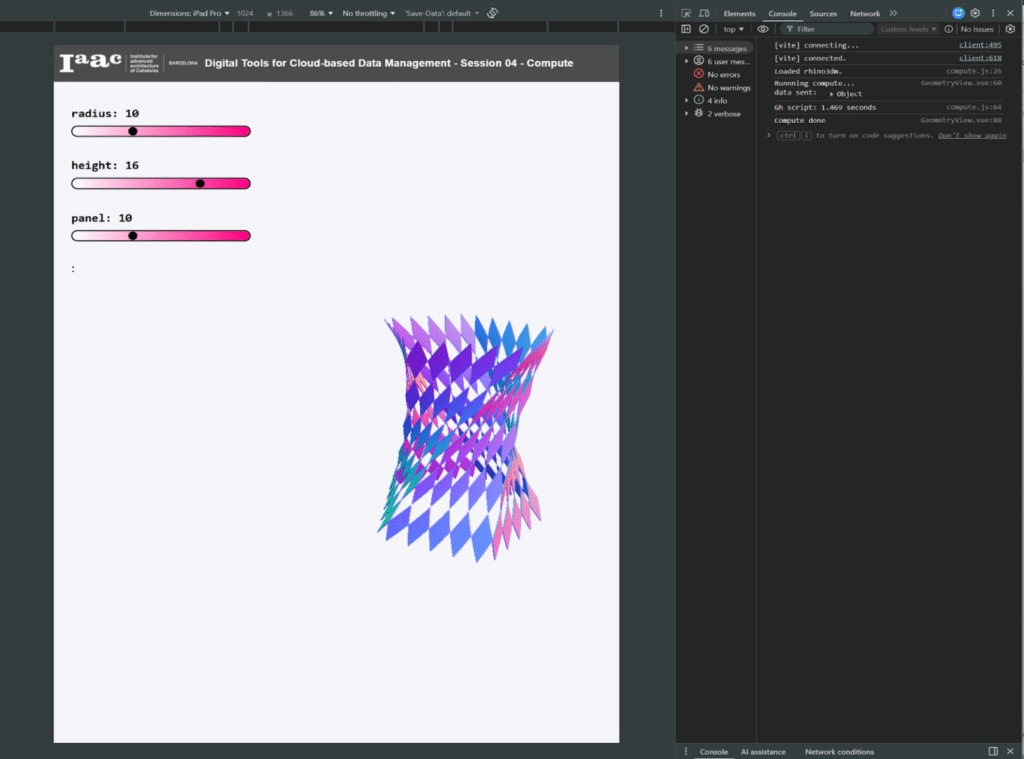This screenshot has width=1024, height=759.
Task: Click the Don't show again link
Action: 971,135
